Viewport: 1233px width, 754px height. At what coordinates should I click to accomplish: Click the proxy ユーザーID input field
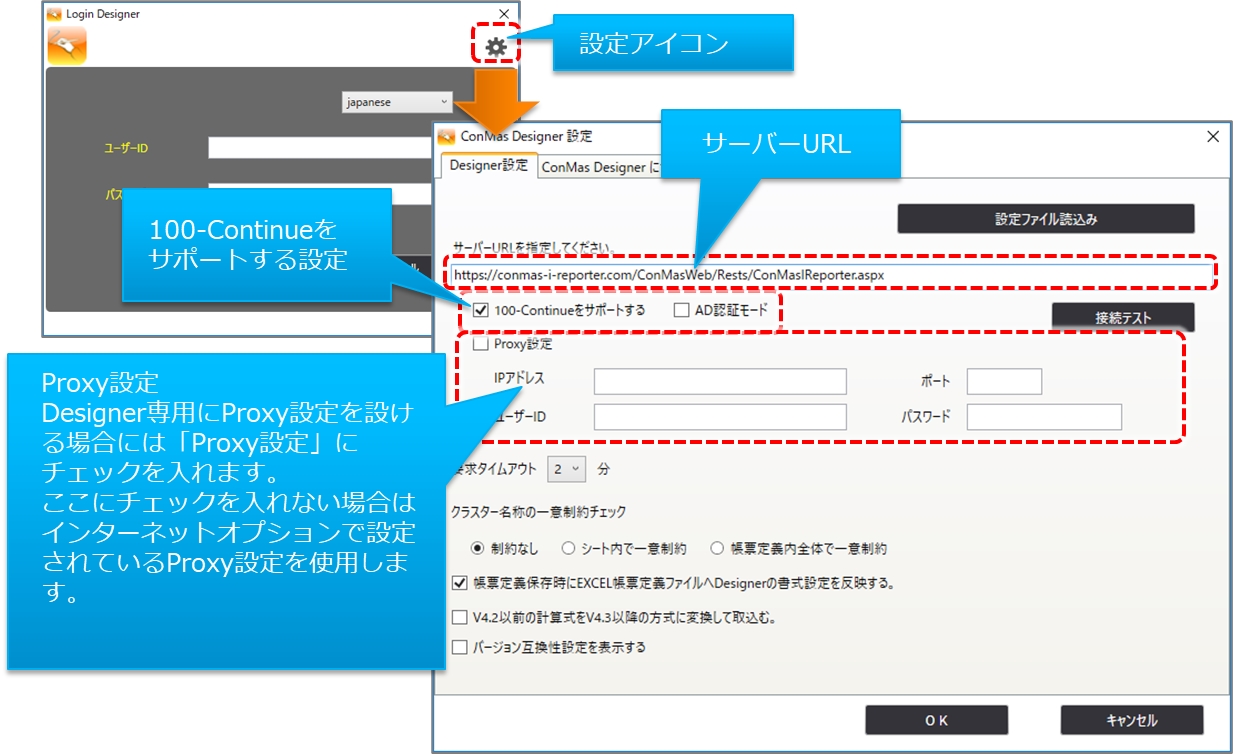coord(720,417)
